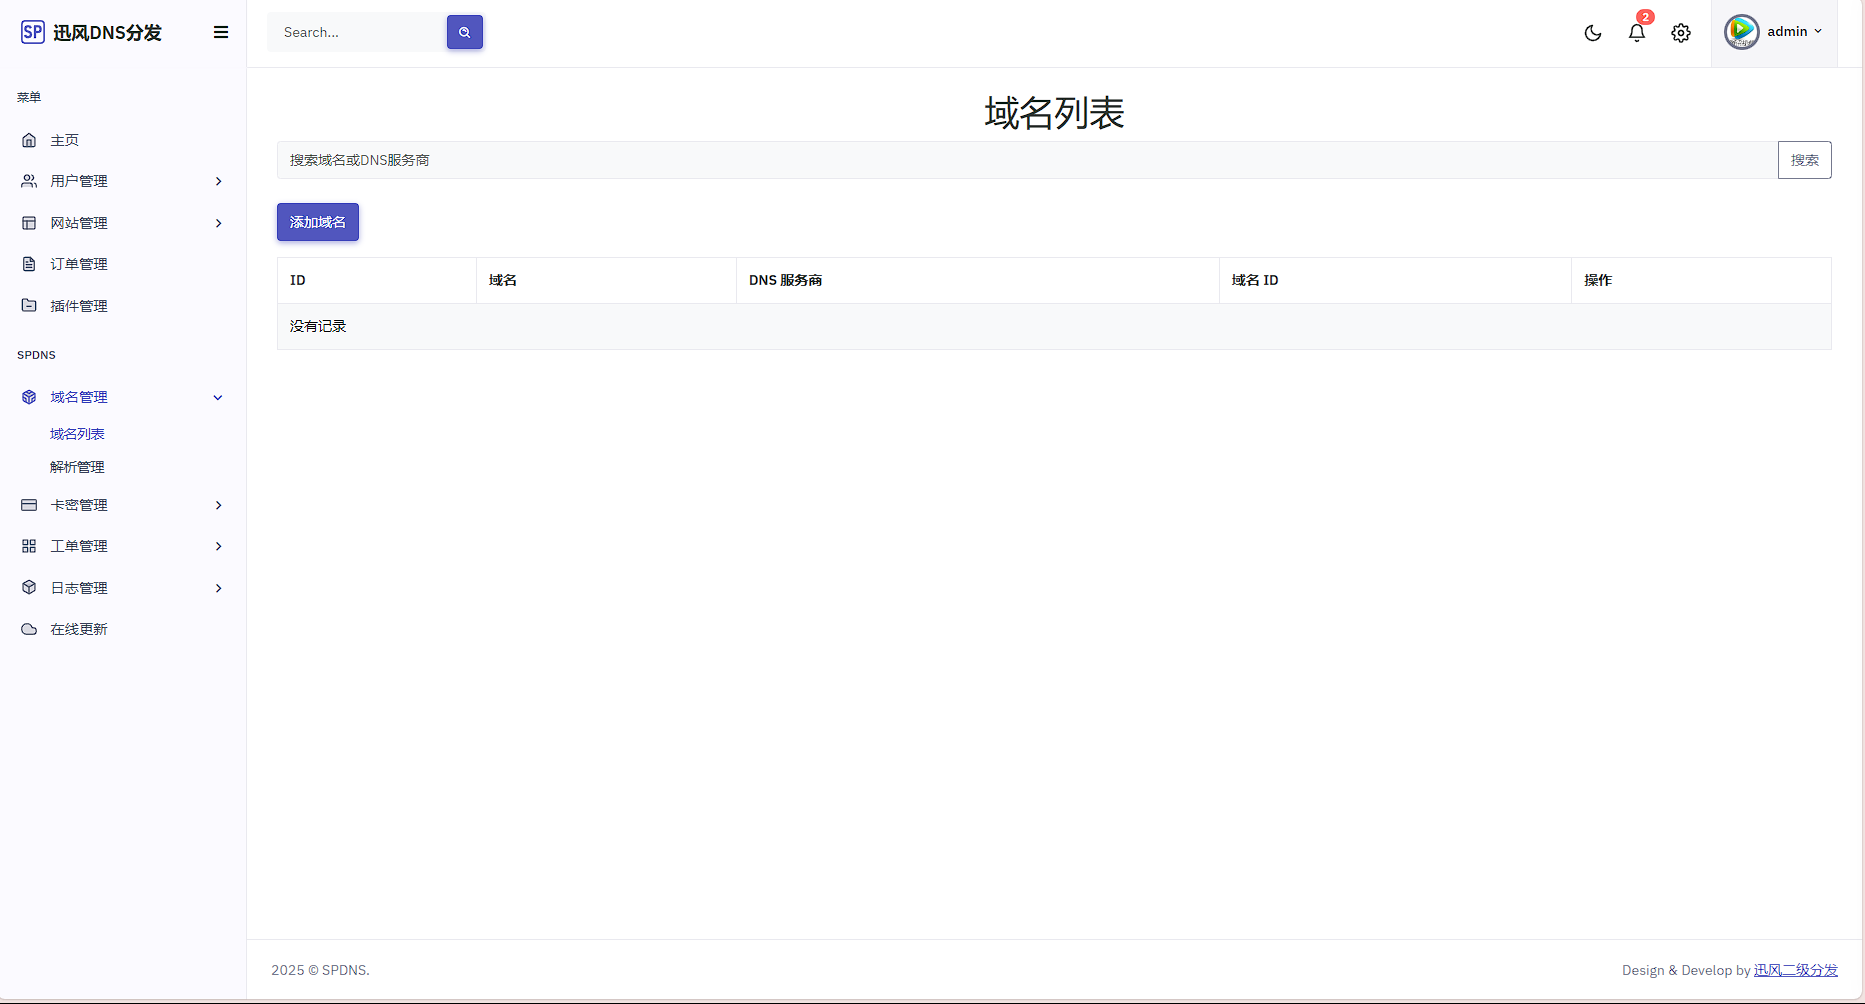
Task: Collapse the 域名管理 submenu
Action: (x=218, y=397)
